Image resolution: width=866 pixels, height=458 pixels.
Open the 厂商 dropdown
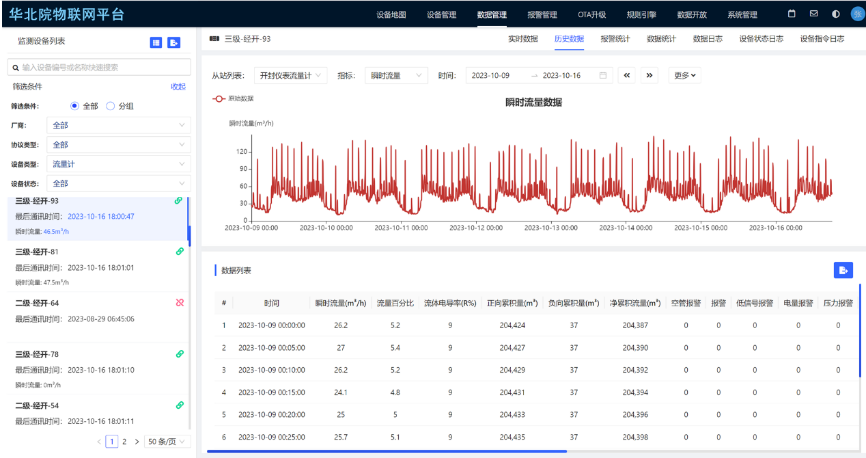coord(119,125)
